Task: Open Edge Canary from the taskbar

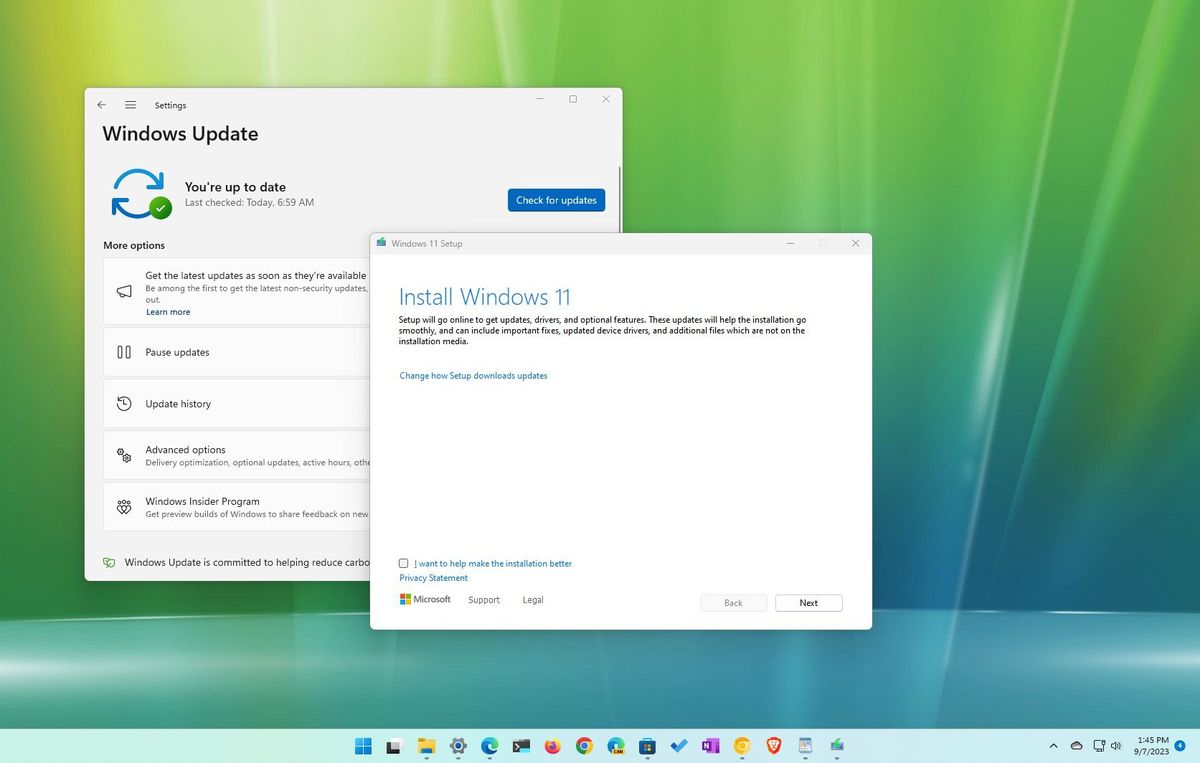Action: click(x=616, y=745)
